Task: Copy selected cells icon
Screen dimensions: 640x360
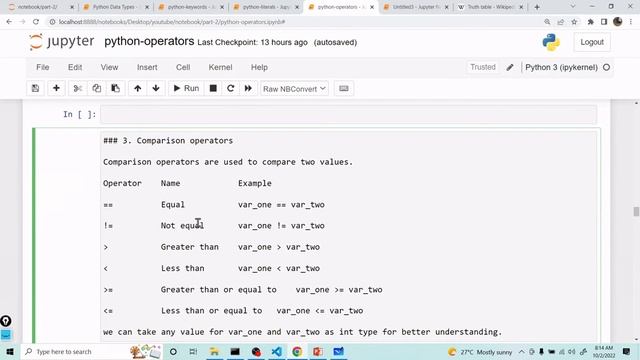Action: tap(97, 89)
